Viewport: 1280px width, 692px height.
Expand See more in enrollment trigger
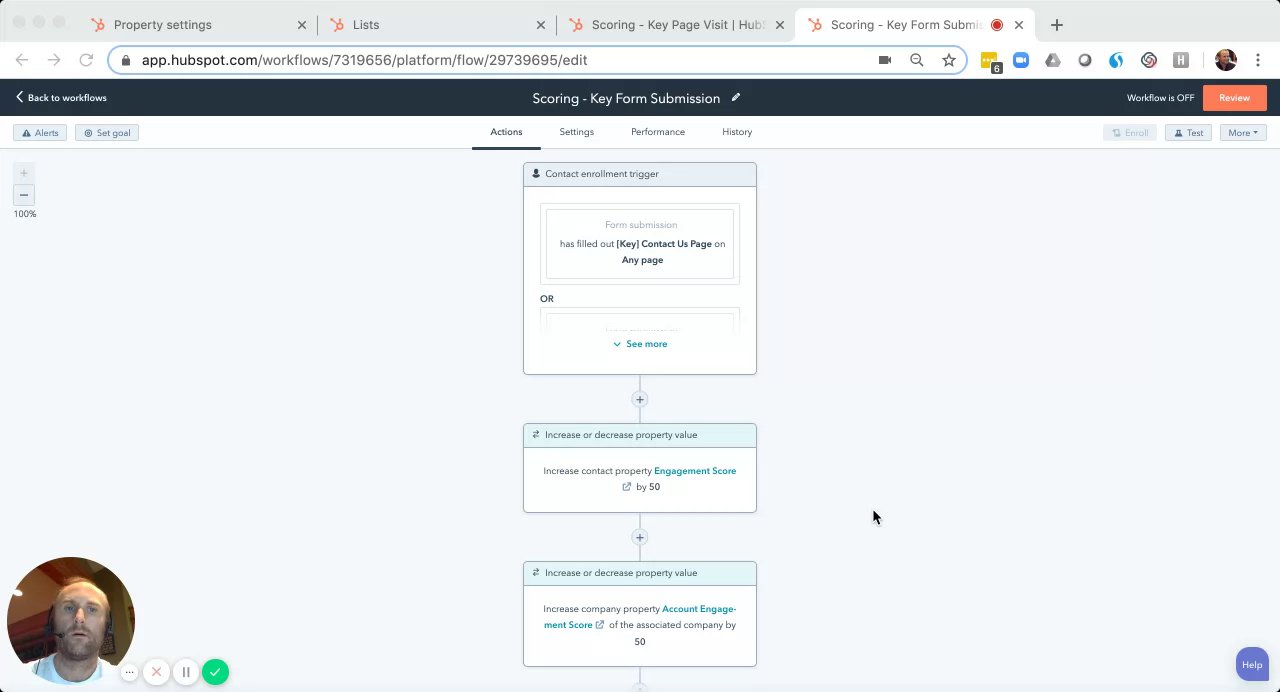[640, 344]
